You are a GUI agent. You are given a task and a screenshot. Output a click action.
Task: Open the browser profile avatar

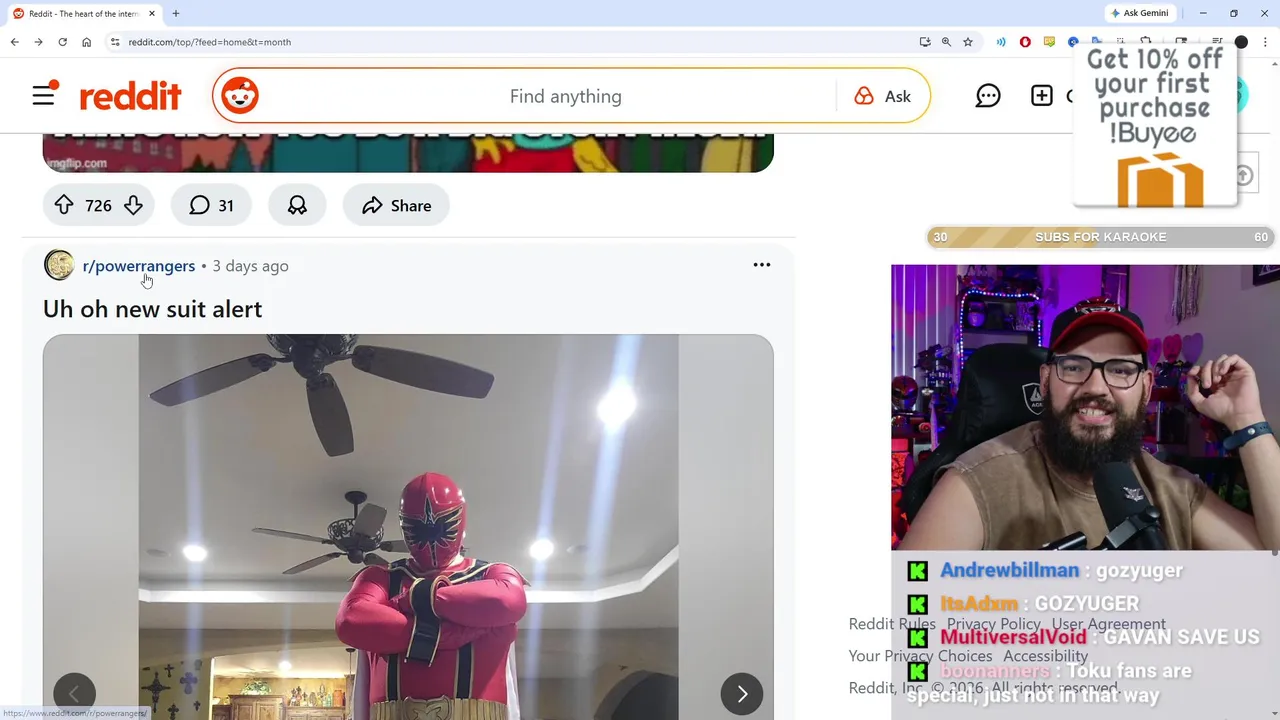1241,42
